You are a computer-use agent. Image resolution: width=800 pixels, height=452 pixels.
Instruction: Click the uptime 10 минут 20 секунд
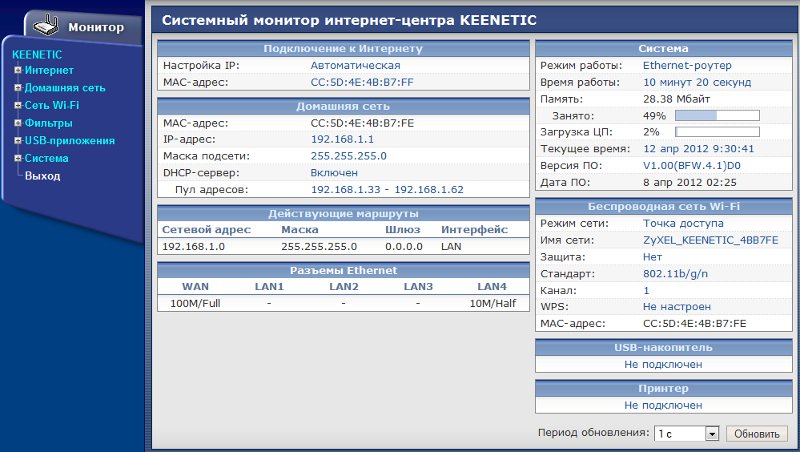click(x=697, y=82)
